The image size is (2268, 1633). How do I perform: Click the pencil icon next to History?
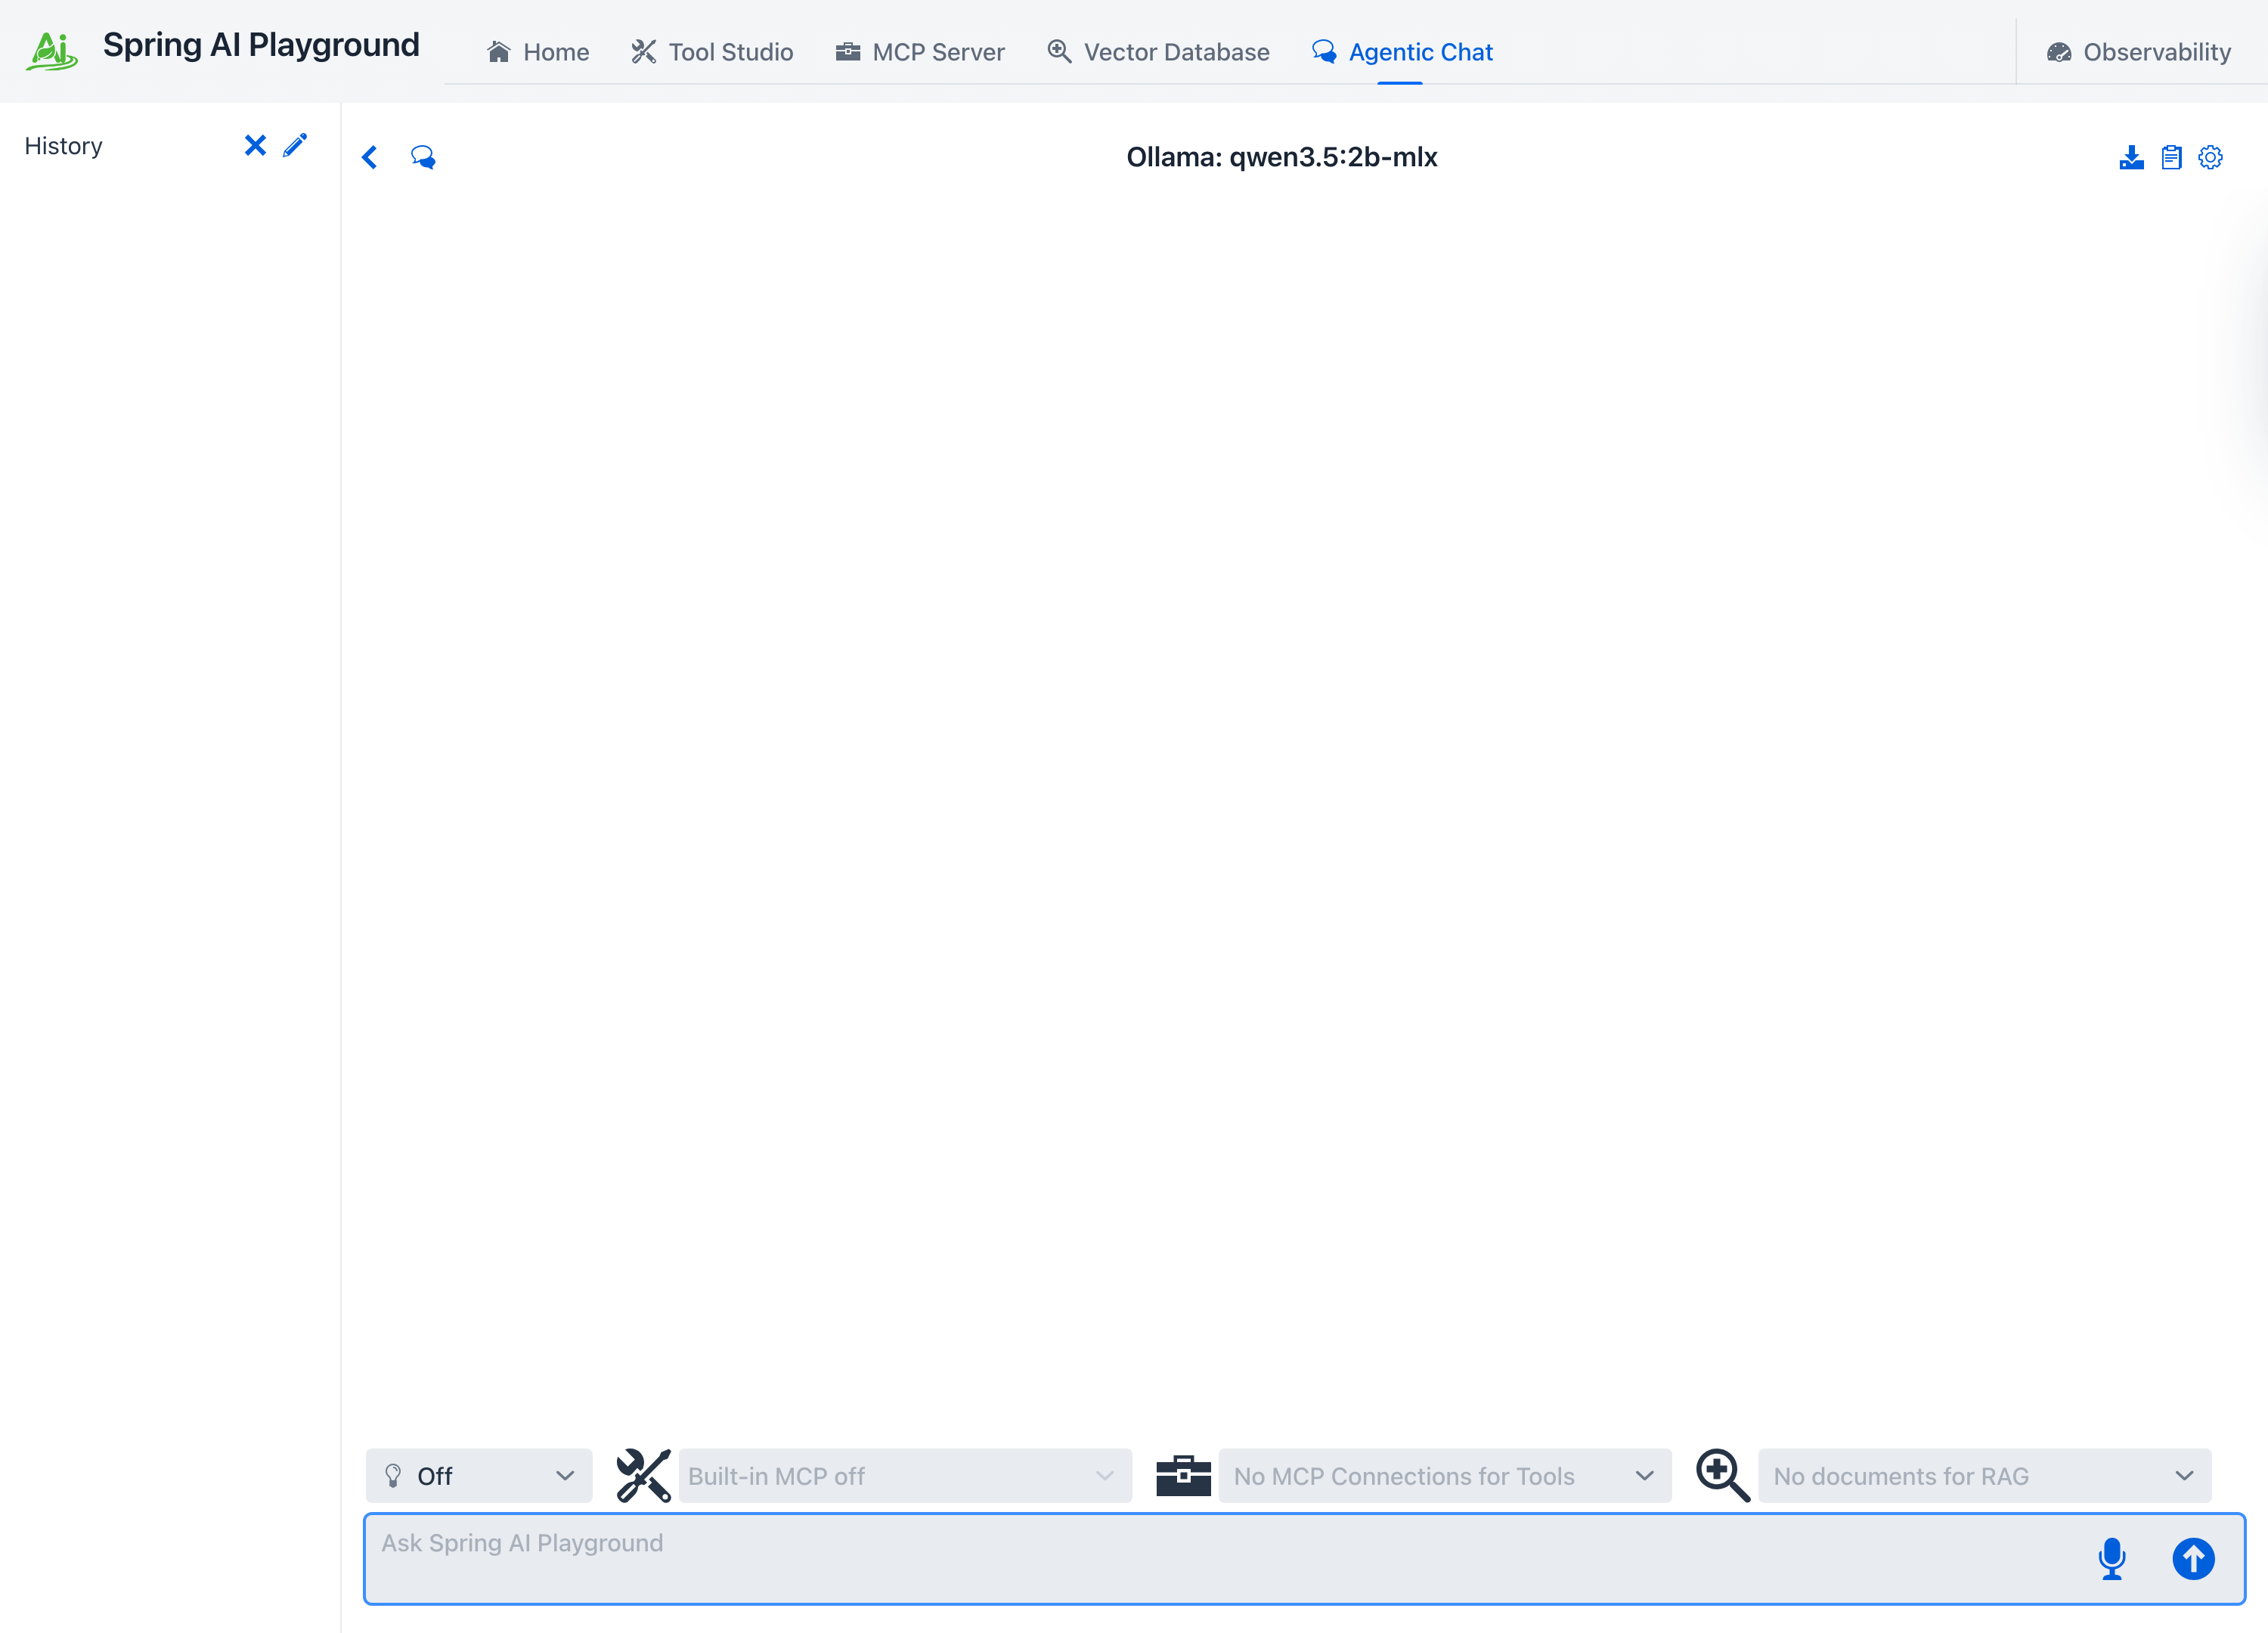295,146
